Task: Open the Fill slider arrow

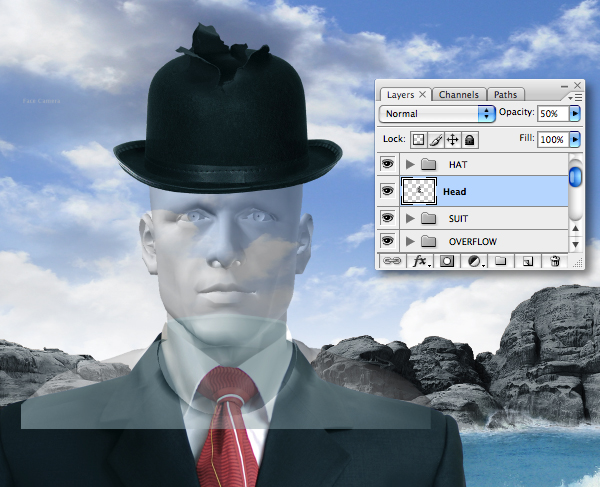Action: [x=575, y=139]
